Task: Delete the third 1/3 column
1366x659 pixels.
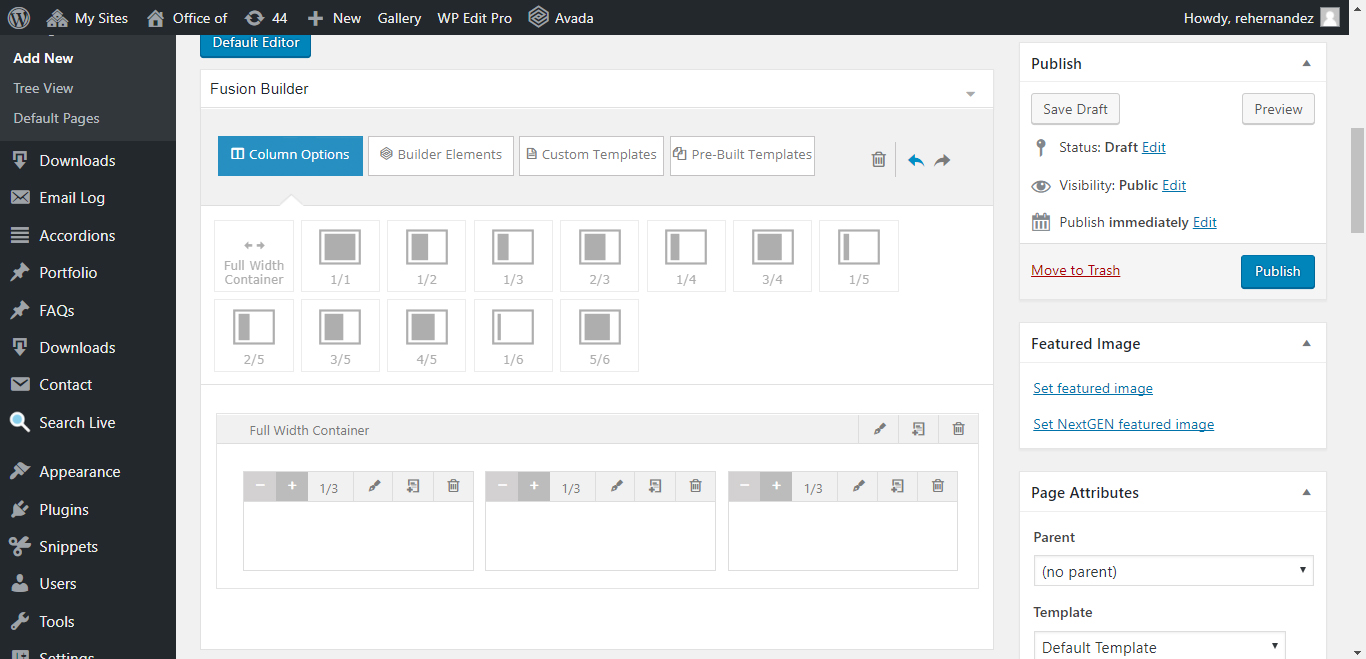Action: pos(937,487)
